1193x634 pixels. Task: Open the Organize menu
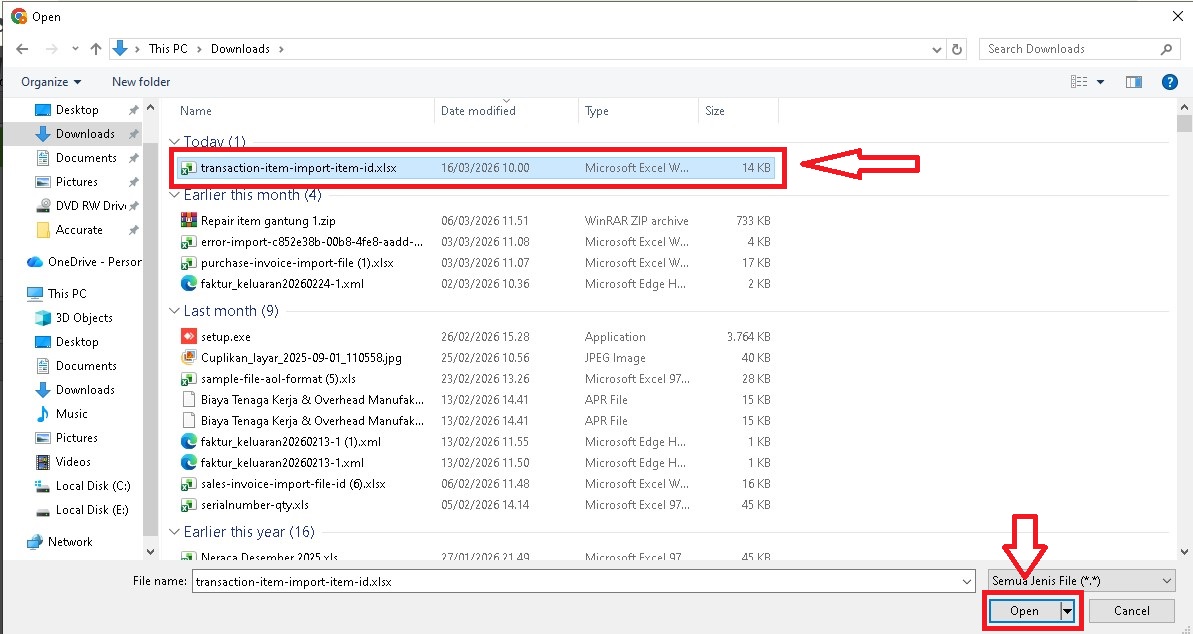point(51,82)
